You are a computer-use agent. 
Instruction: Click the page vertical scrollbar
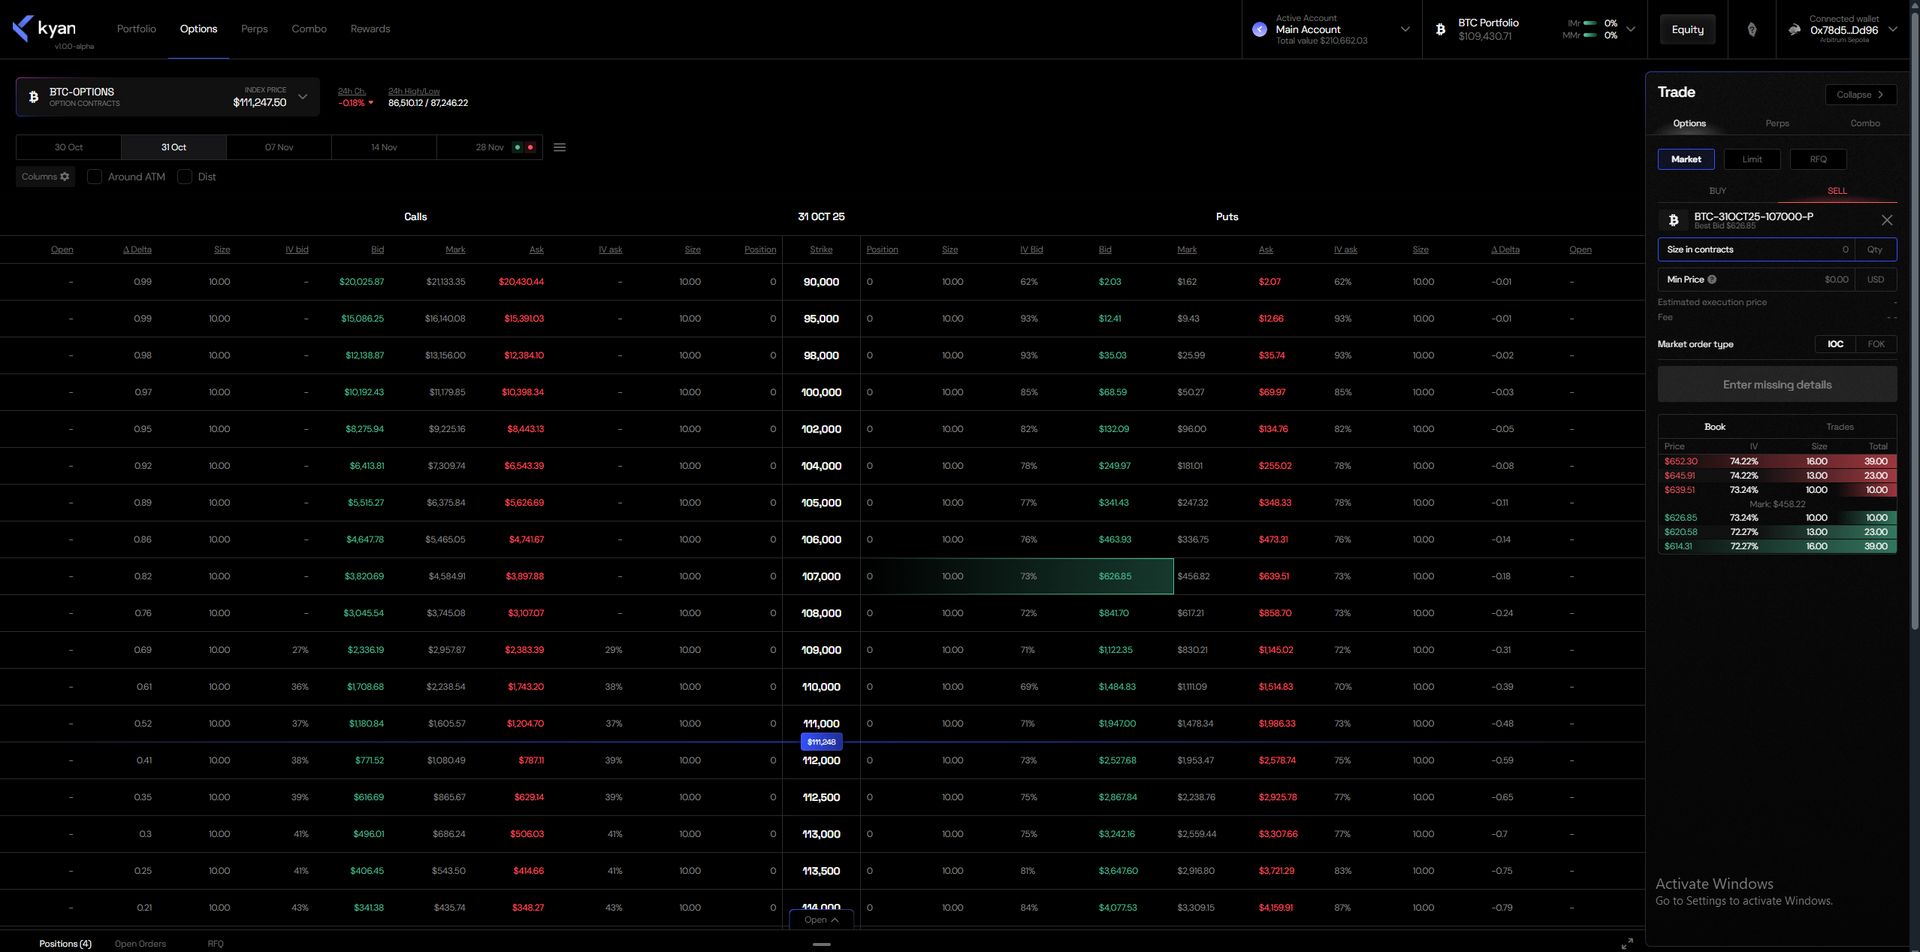click(x=1915, y=320)
